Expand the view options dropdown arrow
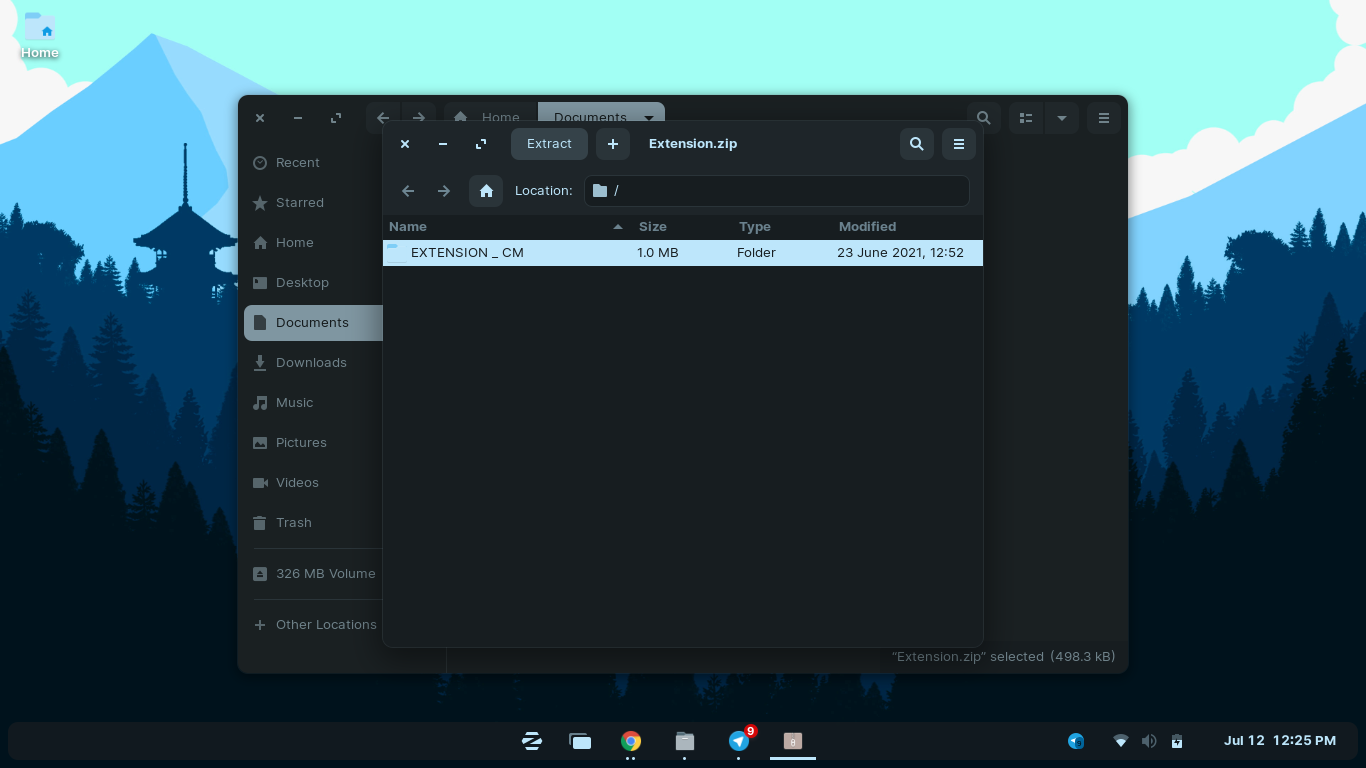Screen dimensions: 1366x768 [x=1062, y=118]
